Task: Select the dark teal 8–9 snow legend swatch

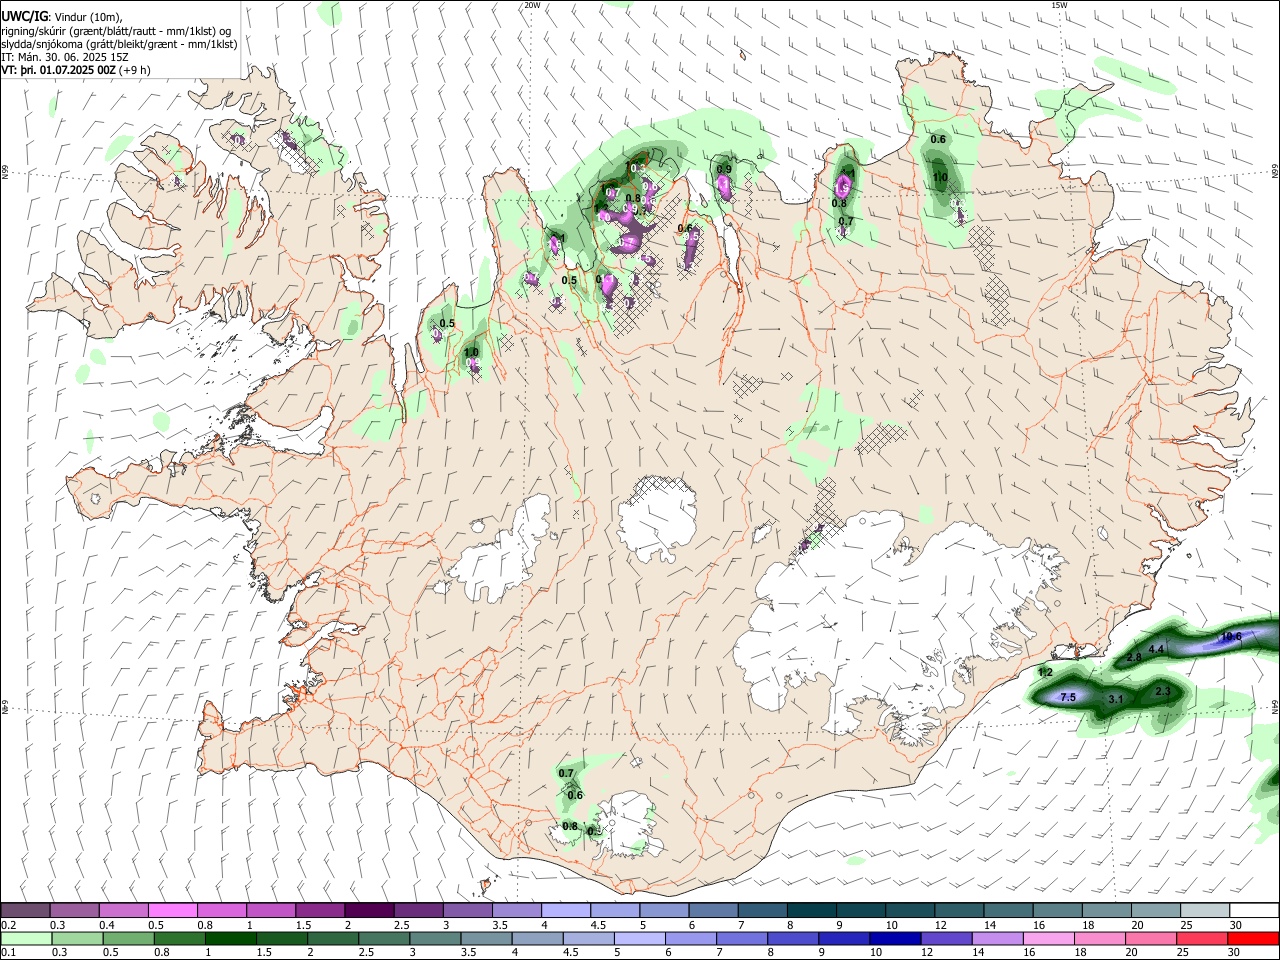Action: pyautogui.click(x=811, y=910)
